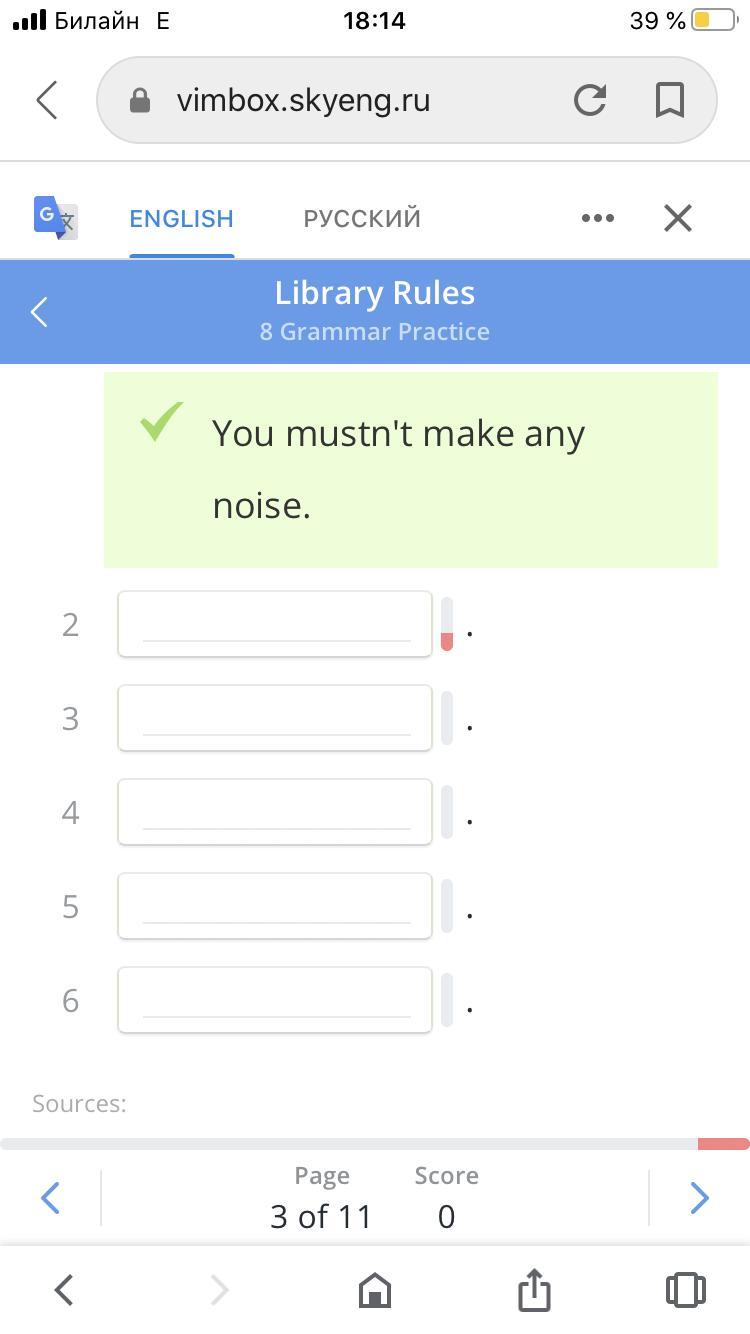750x1334 pixels.
Task: Close the translation bar with X
Action: pos(678,218)
